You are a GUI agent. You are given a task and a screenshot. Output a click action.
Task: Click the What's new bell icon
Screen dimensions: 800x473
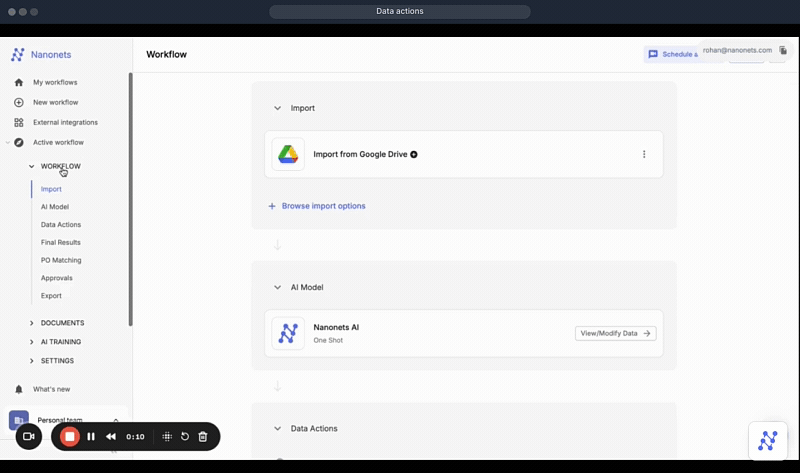pyautogui.click(x=18, y=389)
